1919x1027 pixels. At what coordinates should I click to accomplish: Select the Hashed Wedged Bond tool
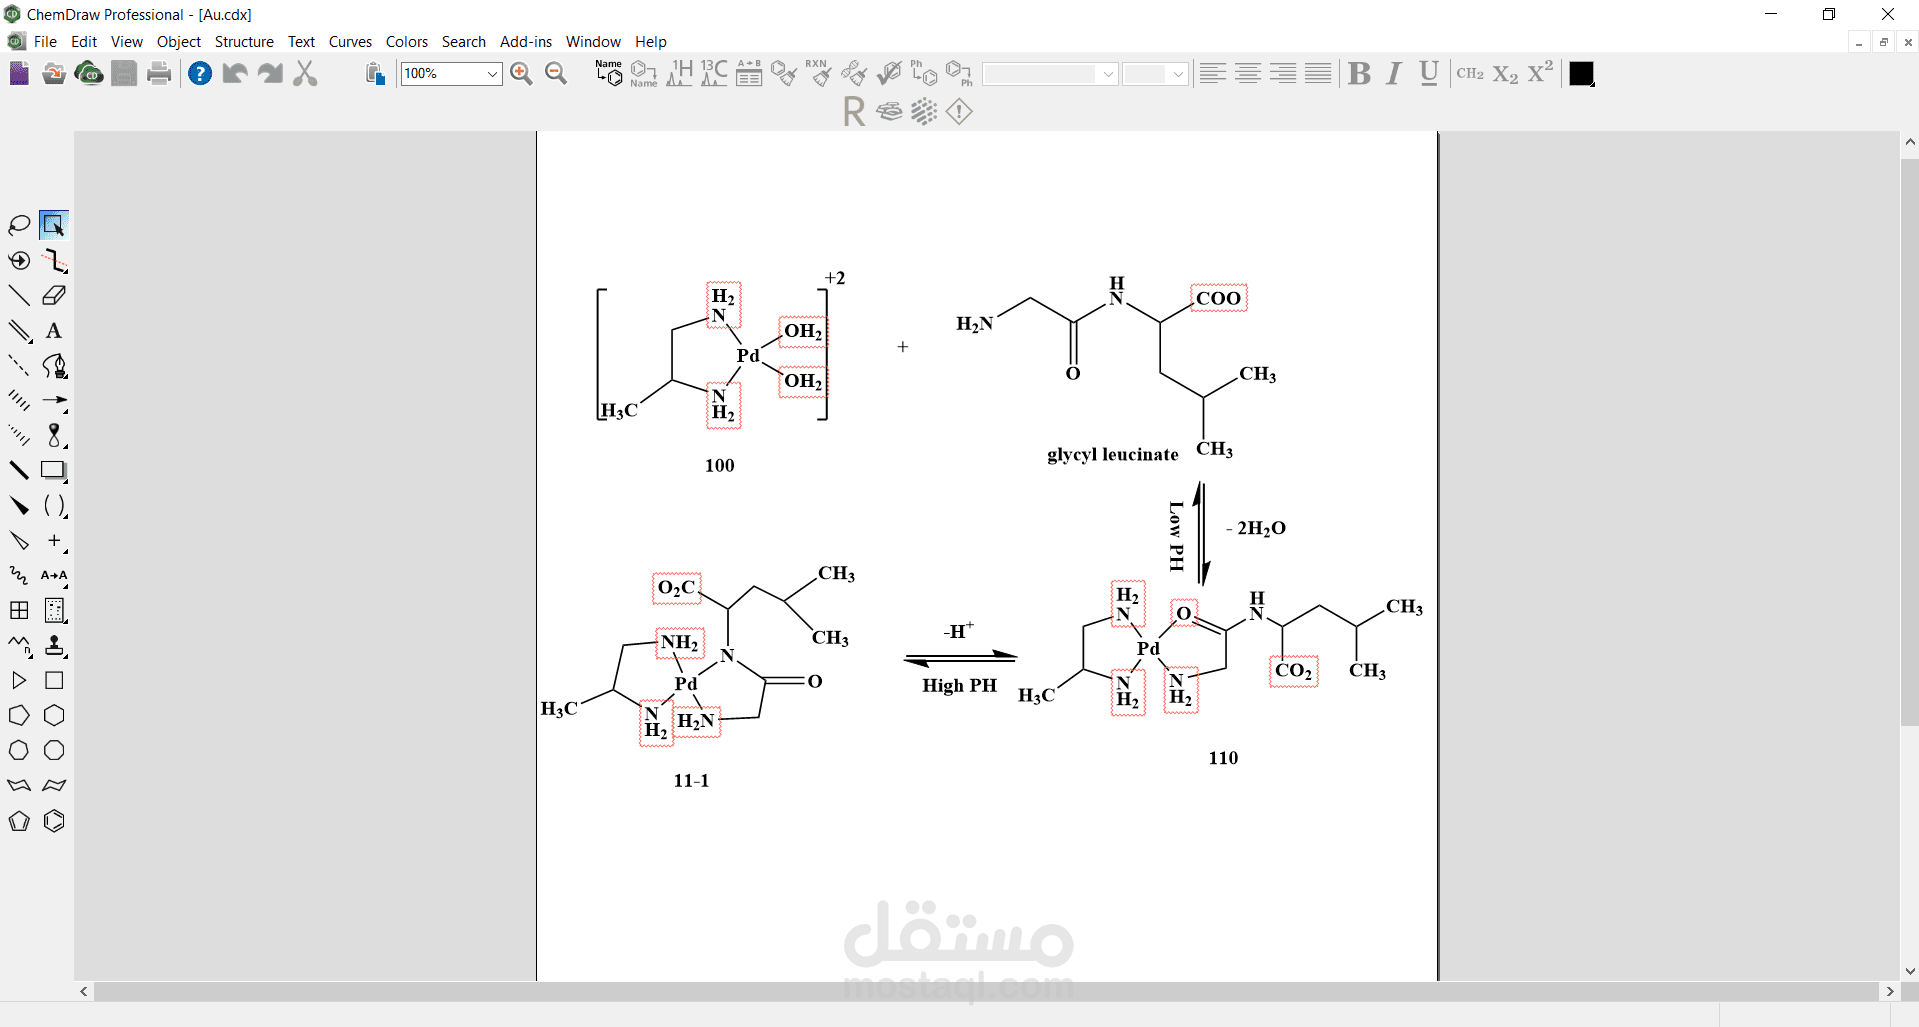19,436
